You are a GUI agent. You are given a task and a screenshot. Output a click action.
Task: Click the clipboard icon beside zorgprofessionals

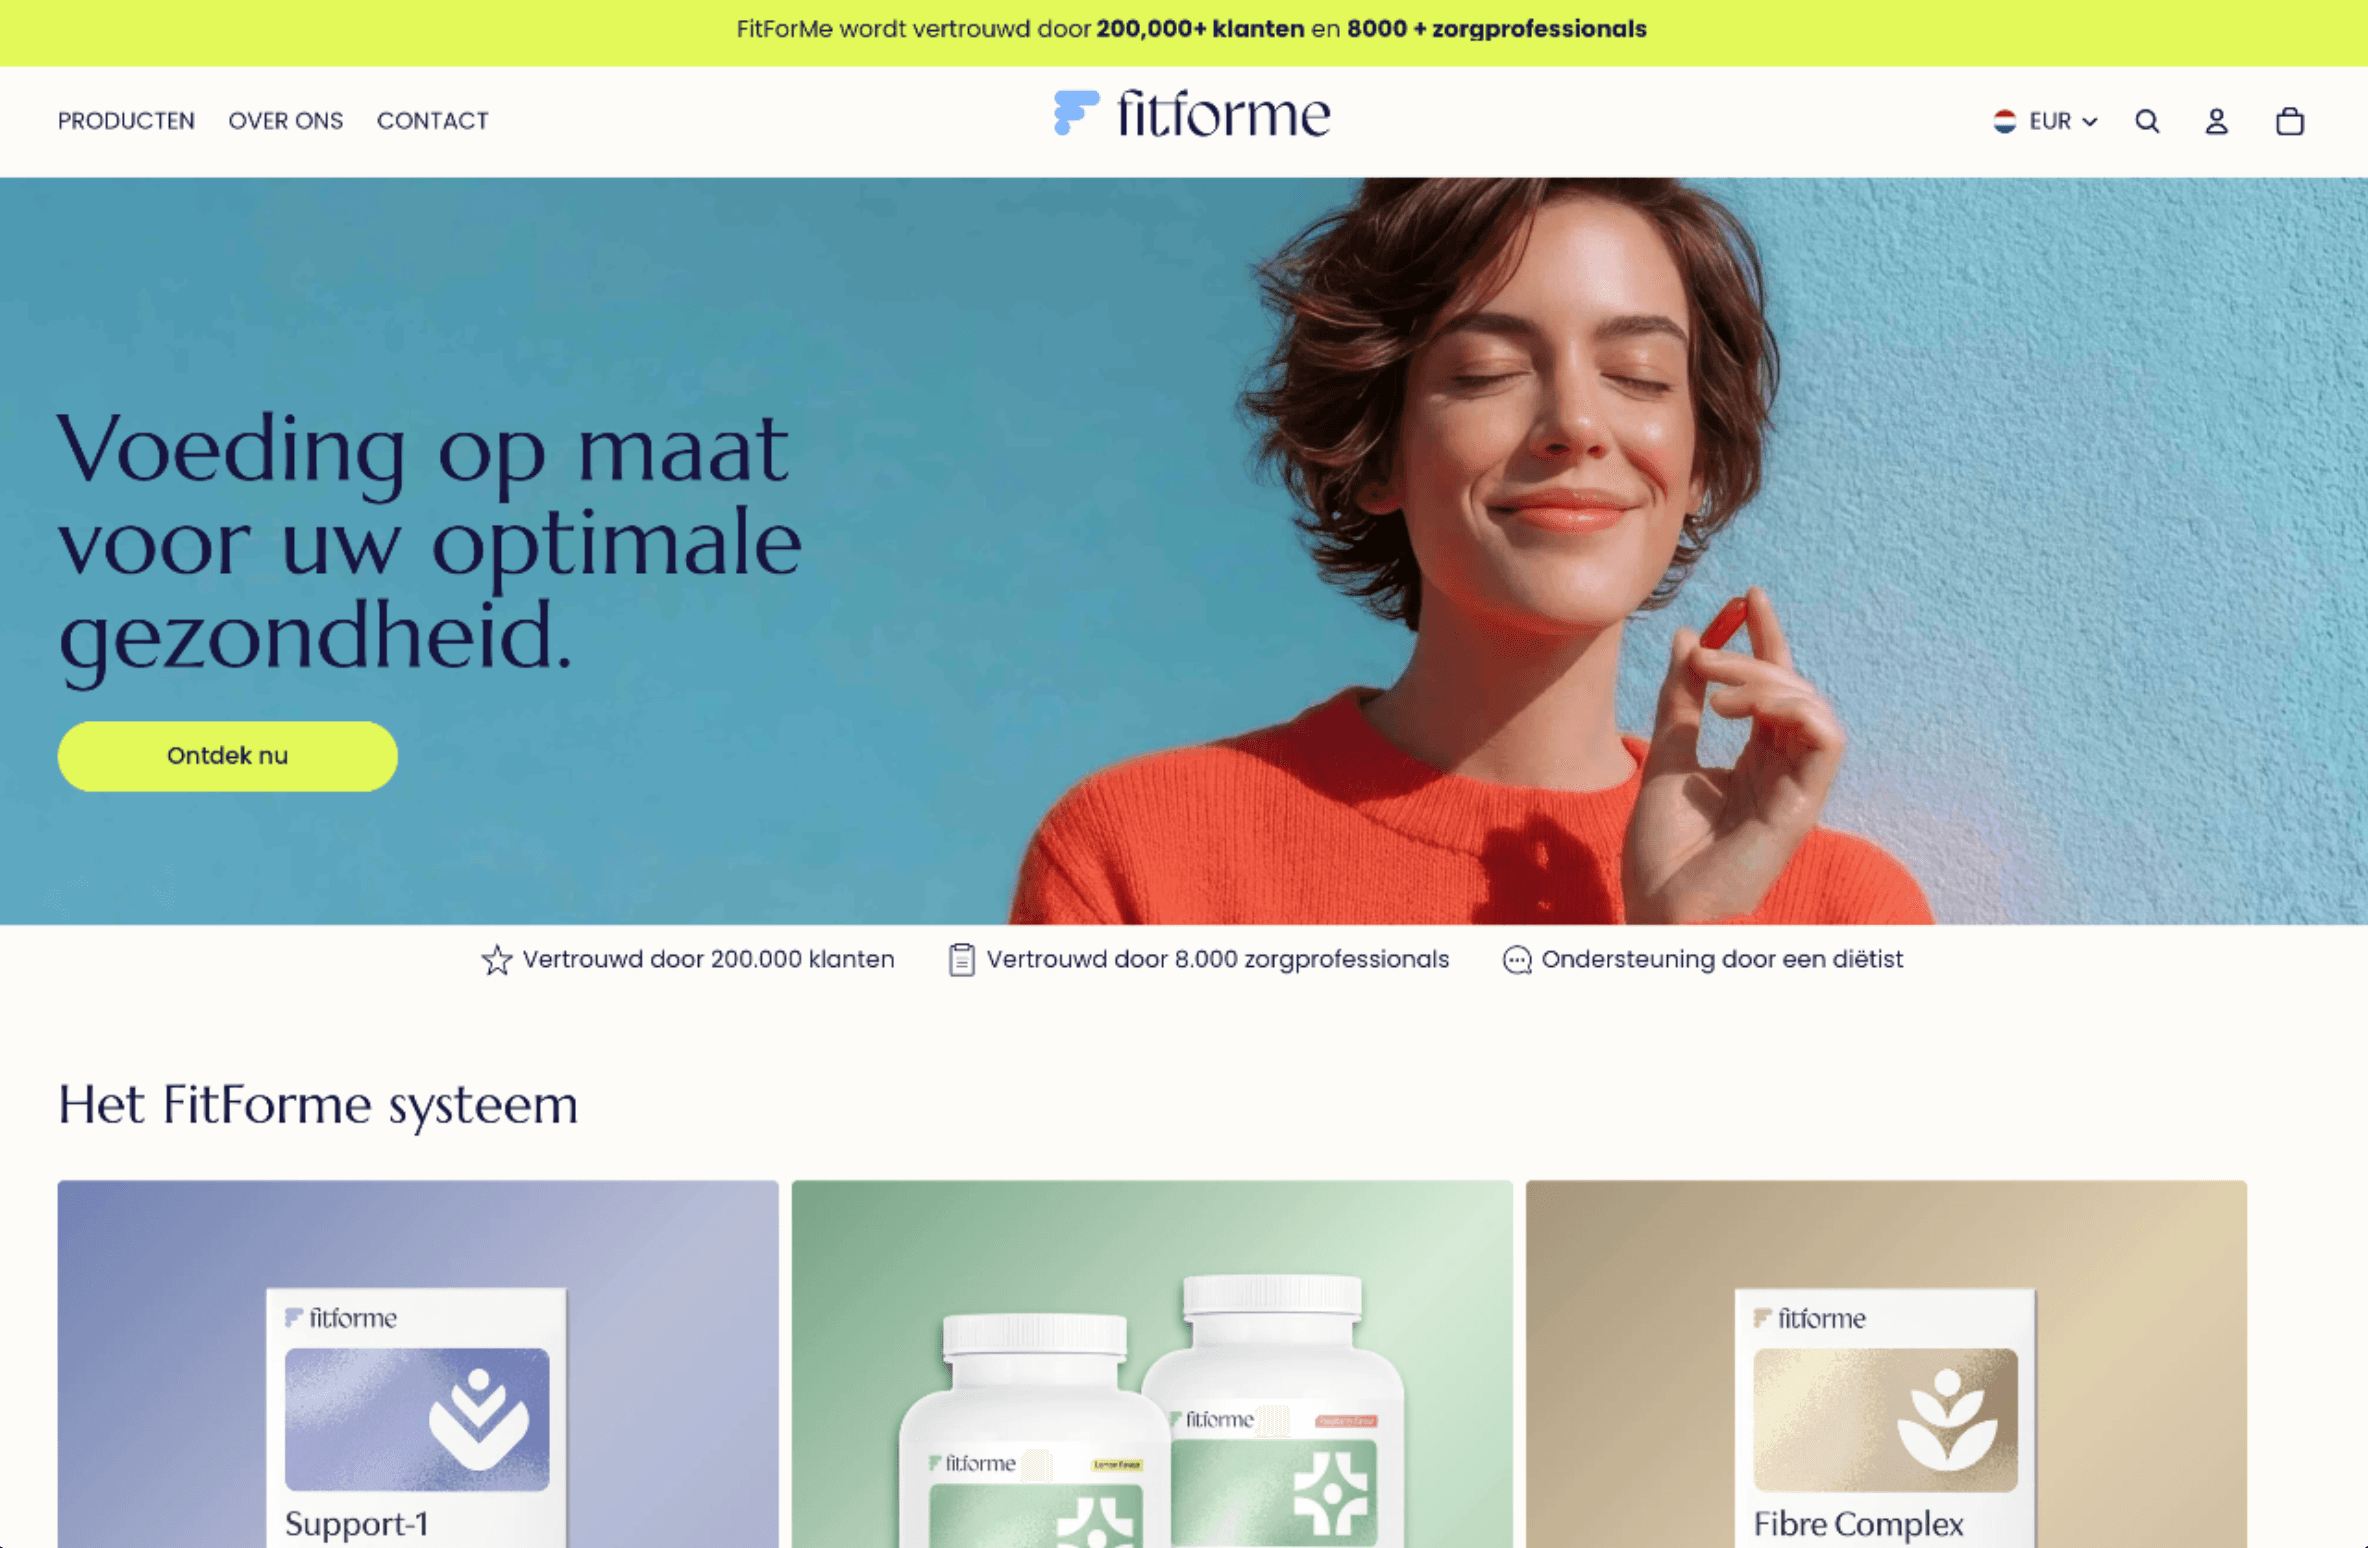pyautogui.click(x=961, y=960)
